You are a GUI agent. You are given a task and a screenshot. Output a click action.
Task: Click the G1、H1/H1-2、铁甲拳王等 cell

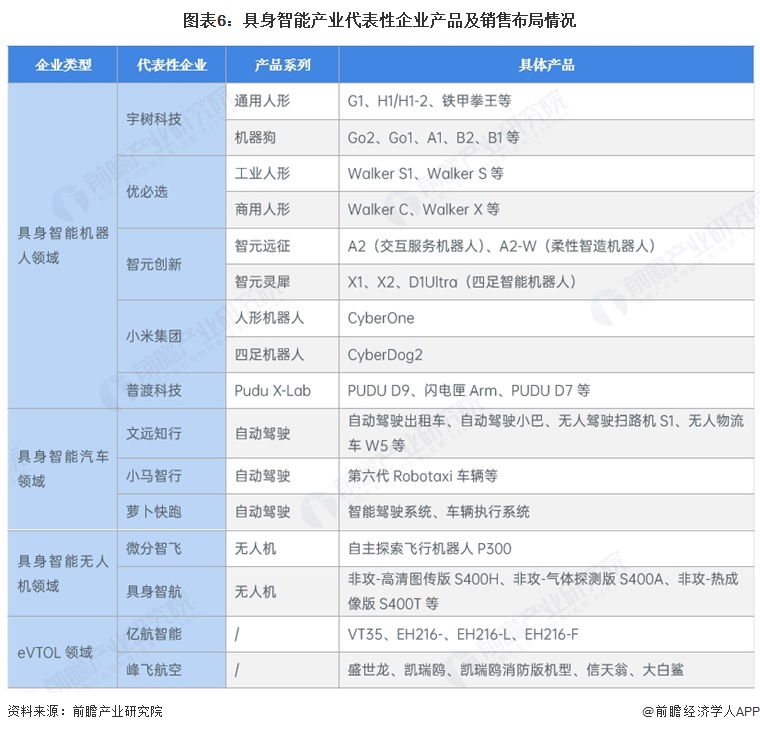(546, 101)
